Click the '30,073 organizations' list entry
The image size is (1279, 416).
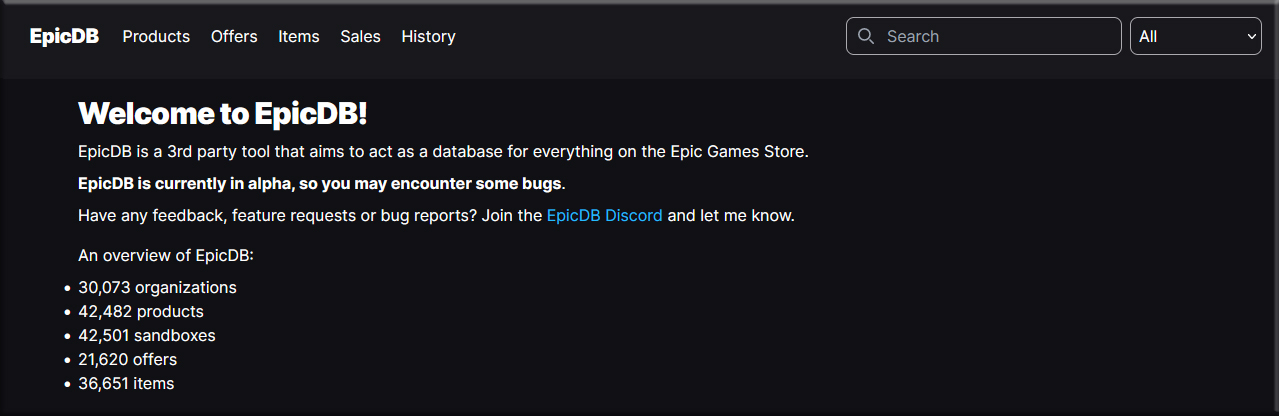click(157, 287)
